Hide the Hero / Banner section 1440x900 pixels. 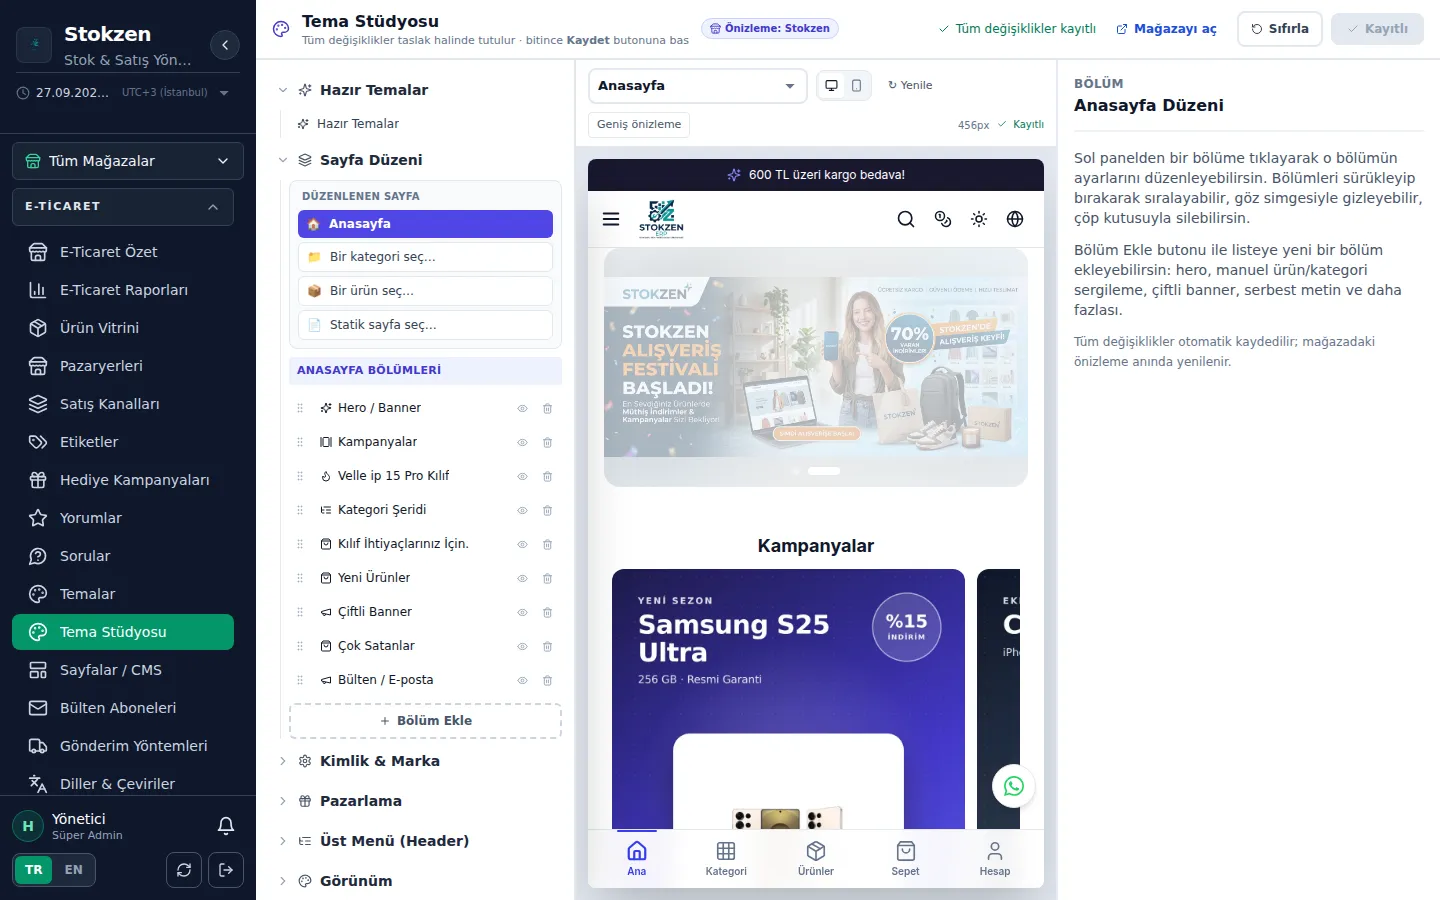click(522, 408)
